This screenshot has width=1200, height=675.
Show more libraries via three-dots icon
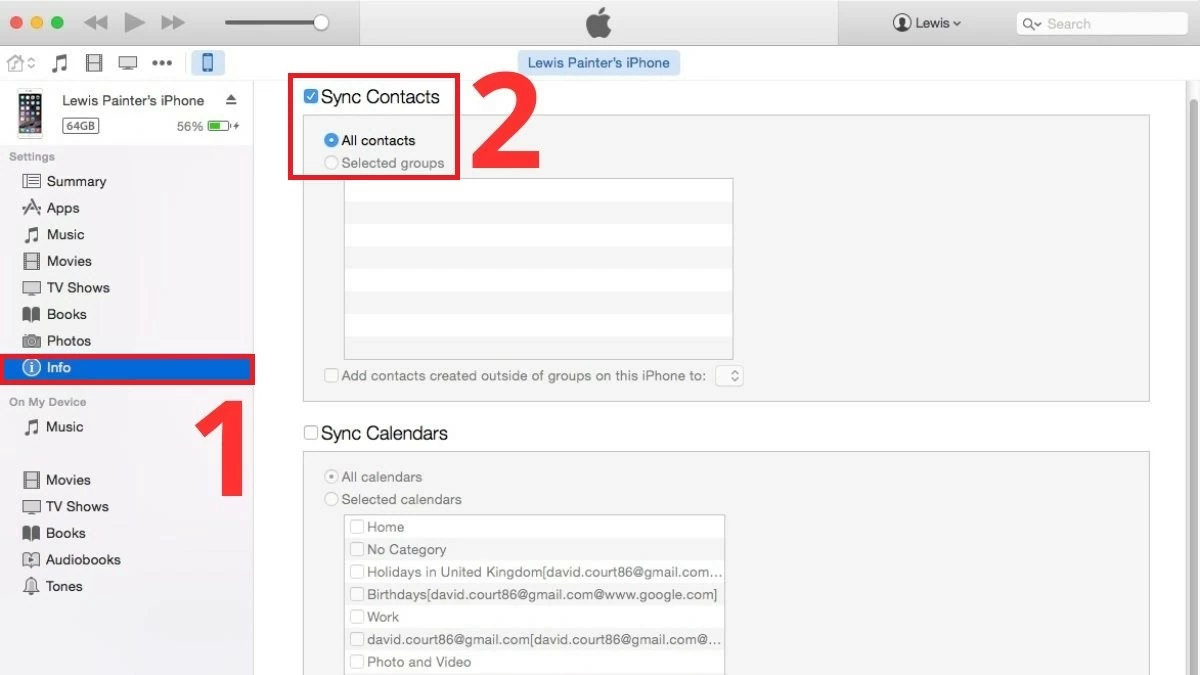(162, 63)
